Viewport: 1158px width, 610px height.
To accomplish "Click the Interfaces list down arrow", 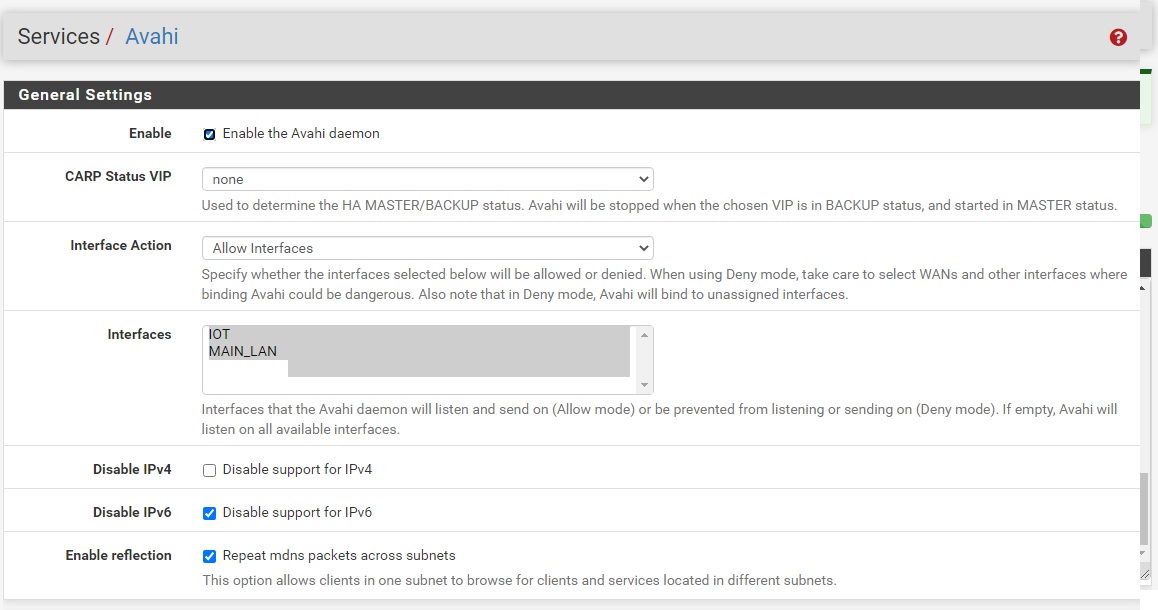I will coord(644,384).
